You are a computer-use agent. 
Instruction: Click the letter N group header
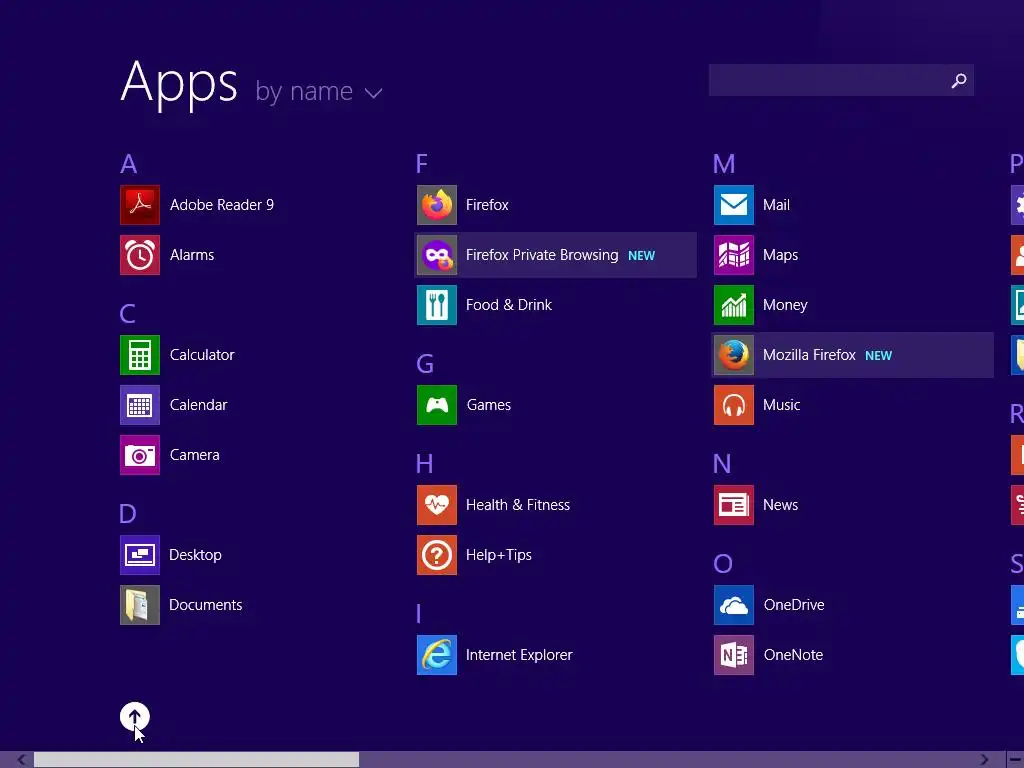[722, 464]
